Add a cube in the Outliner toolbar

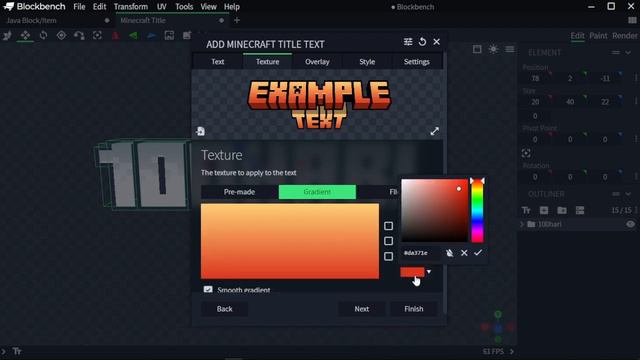[544, 210]
